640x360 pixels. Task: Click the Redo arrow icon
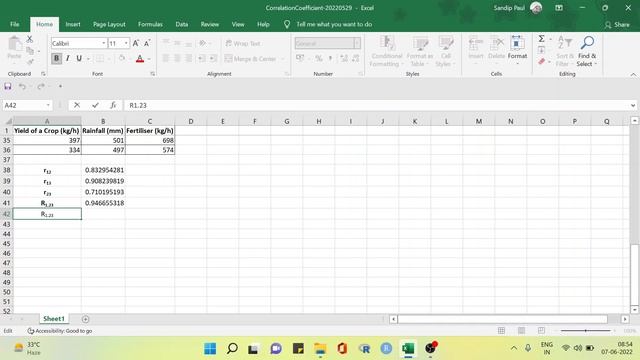point(41,86)
